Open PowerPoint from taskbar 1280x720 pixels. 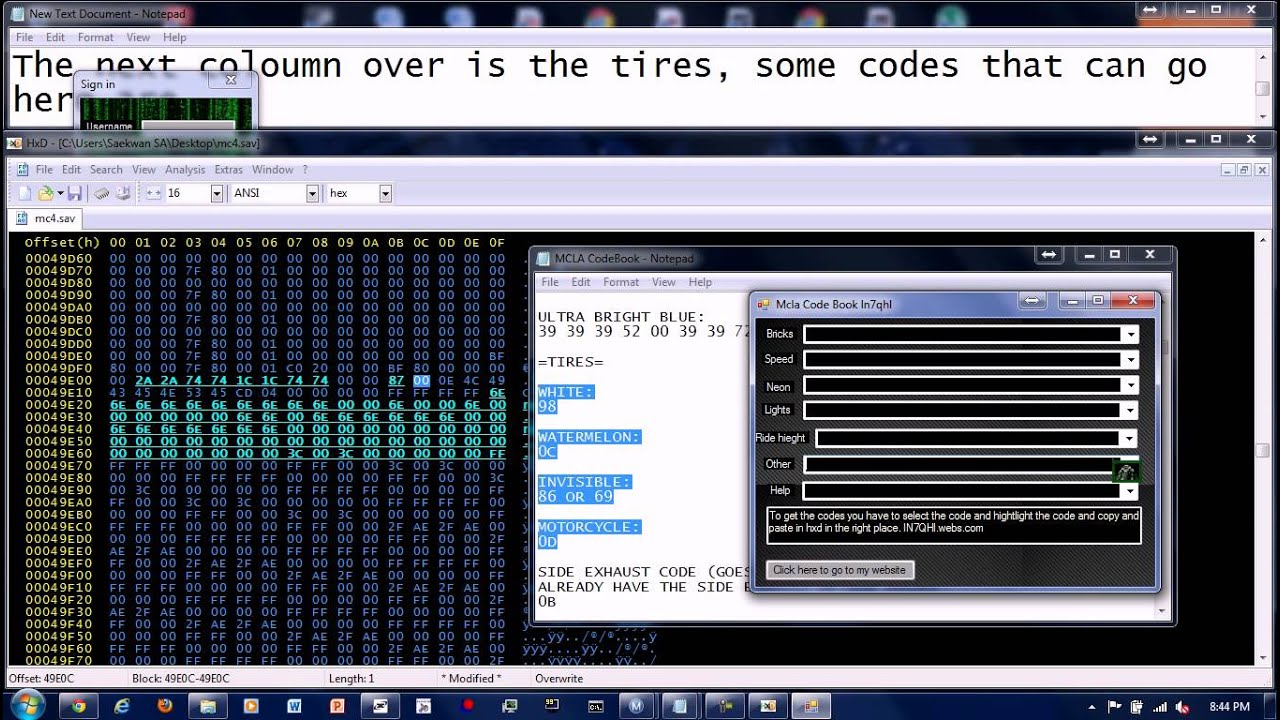pyautogui.click(x=337, y=706)
